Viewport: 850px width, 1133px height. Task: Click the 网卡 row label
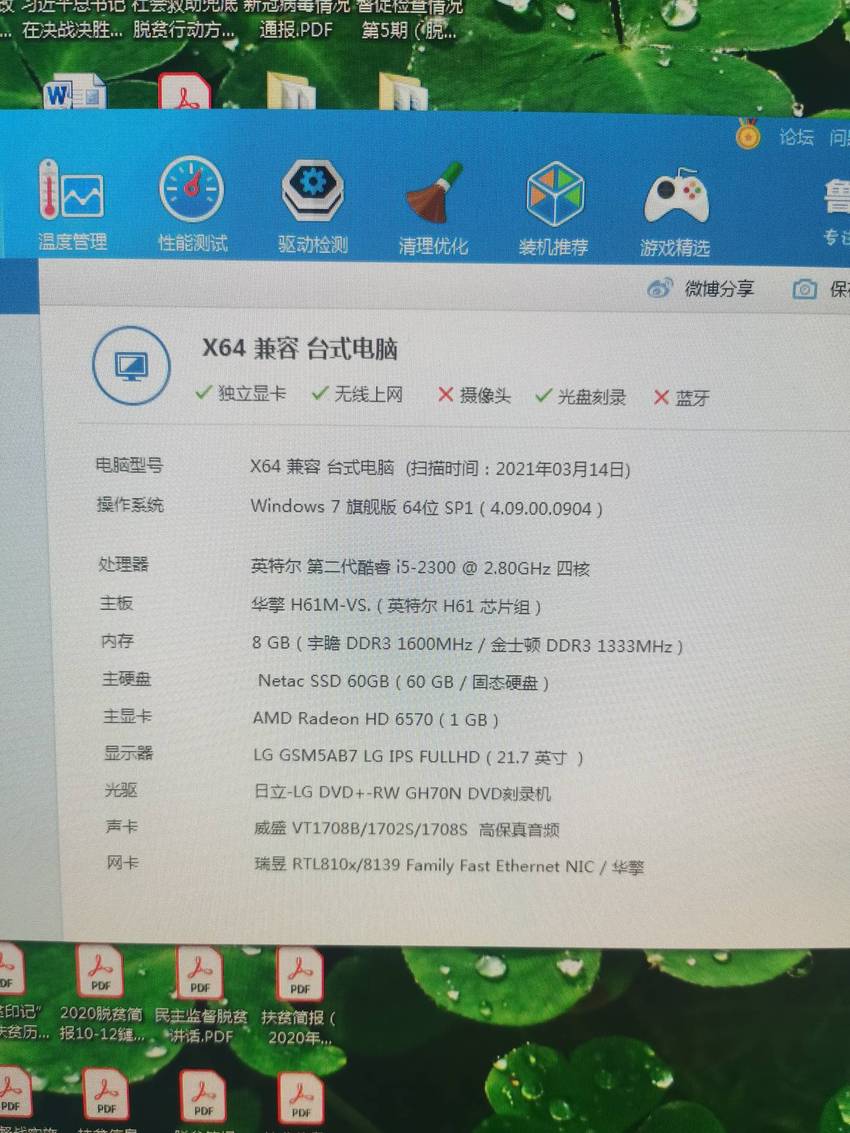(123, 861)
